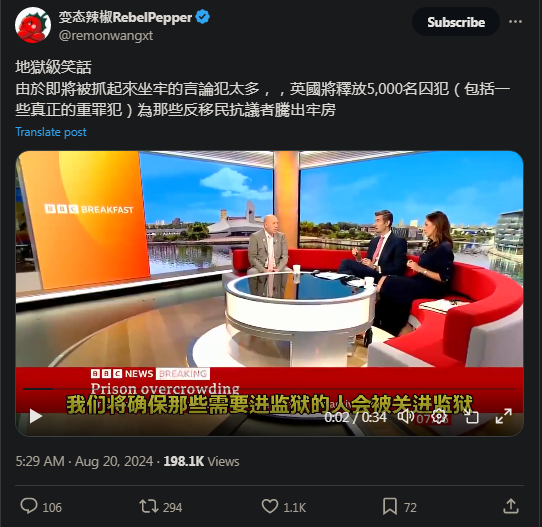Share the post via upload icon
This screenshot has height=527, width=542.
click(511, 507)
